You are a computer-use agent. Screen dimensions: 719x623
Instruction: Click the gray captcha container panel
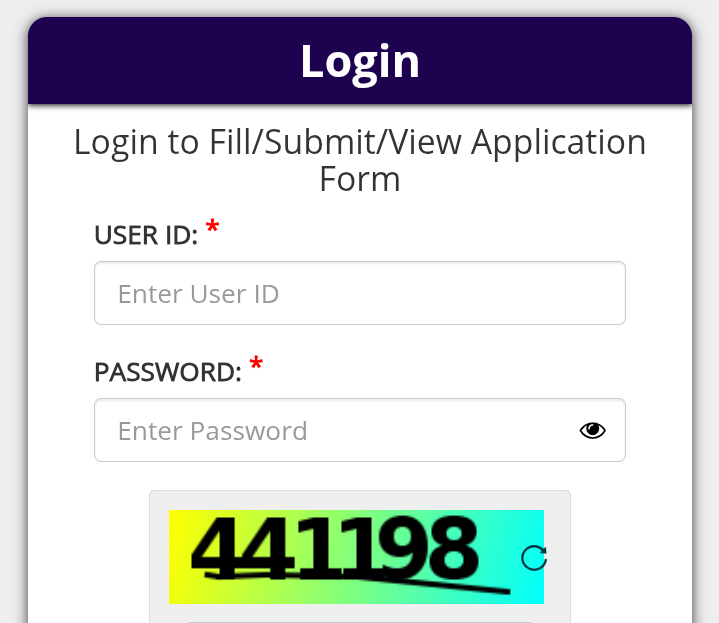158,560
